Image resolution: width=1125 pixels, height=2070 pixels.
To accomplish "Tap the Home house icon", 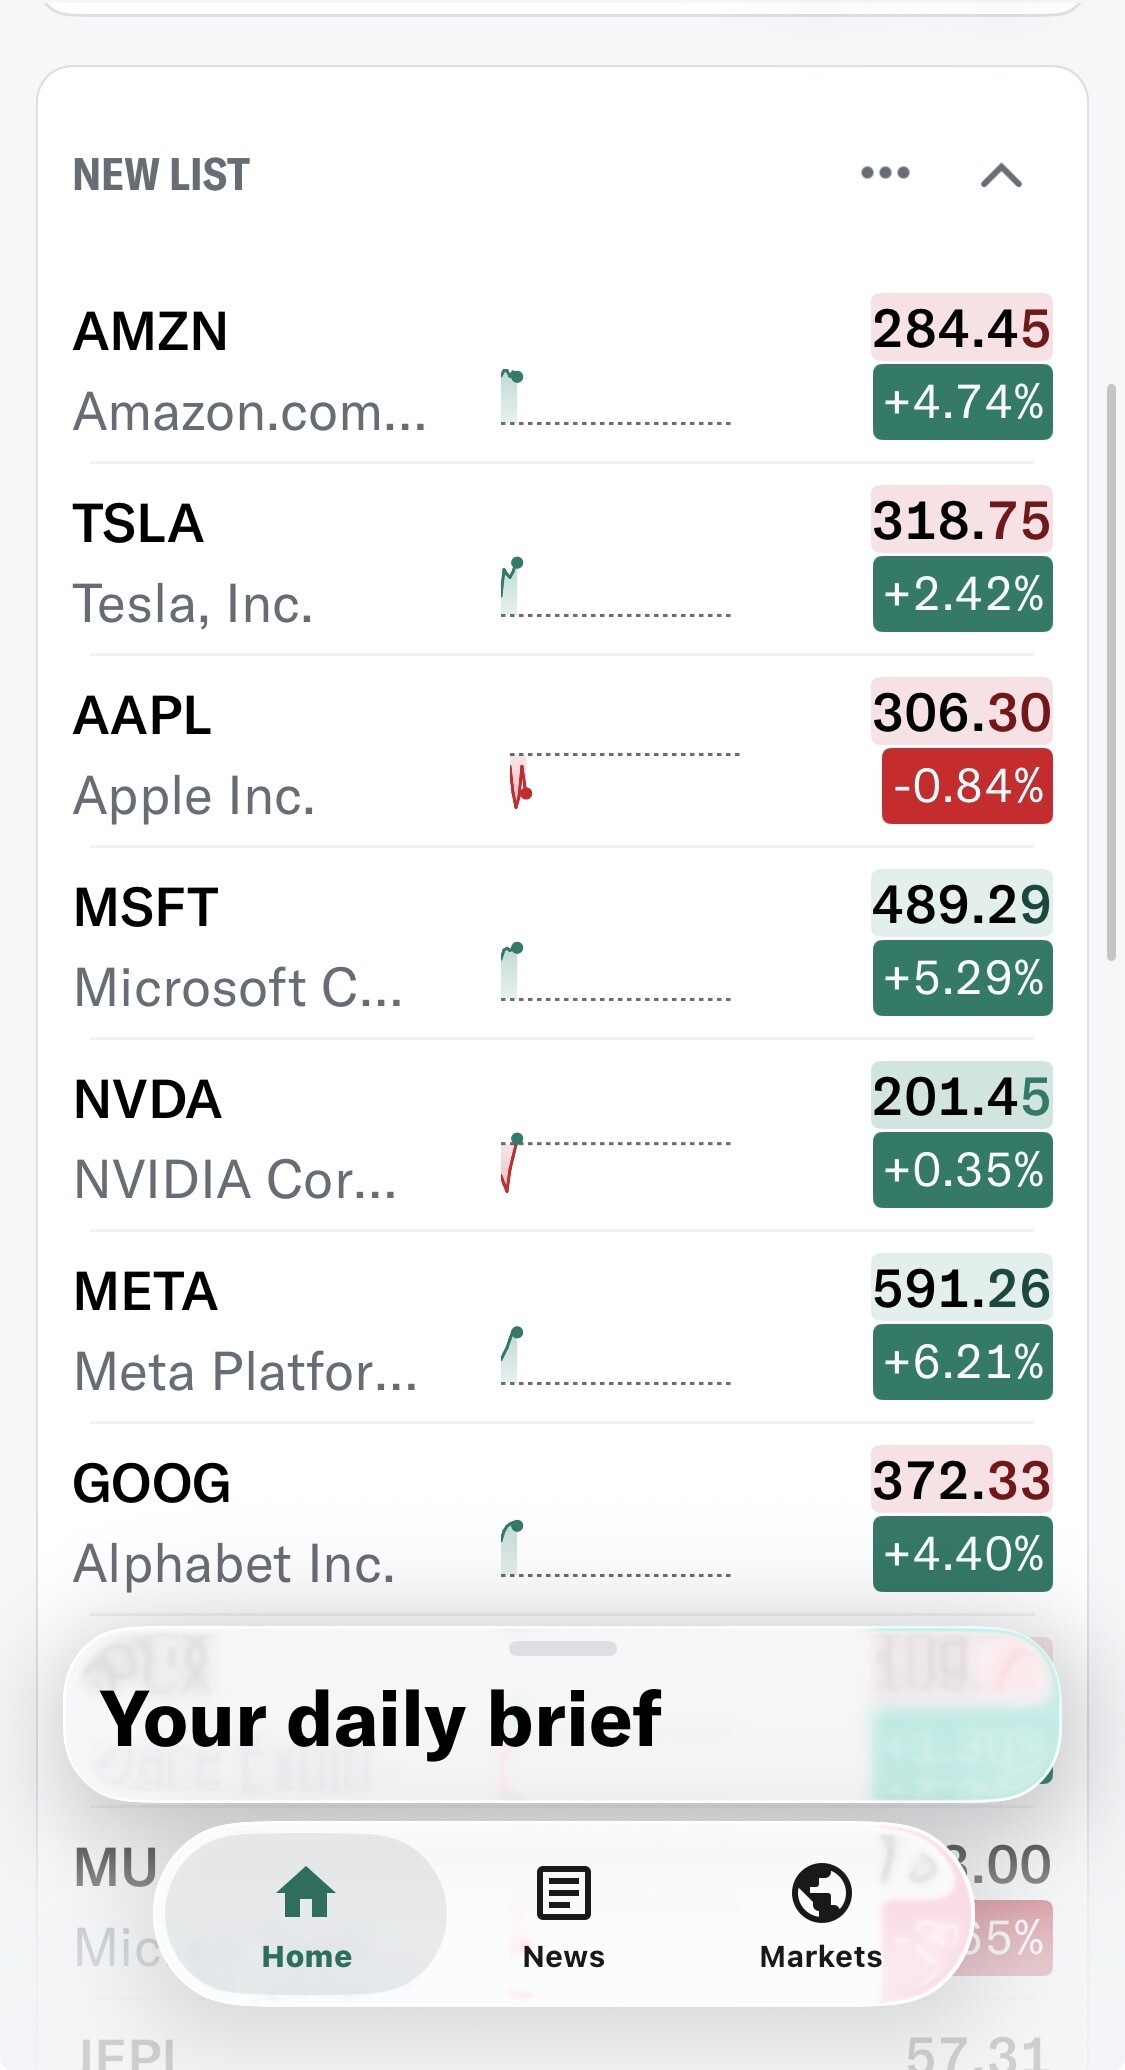I will tap(306, 1892).
